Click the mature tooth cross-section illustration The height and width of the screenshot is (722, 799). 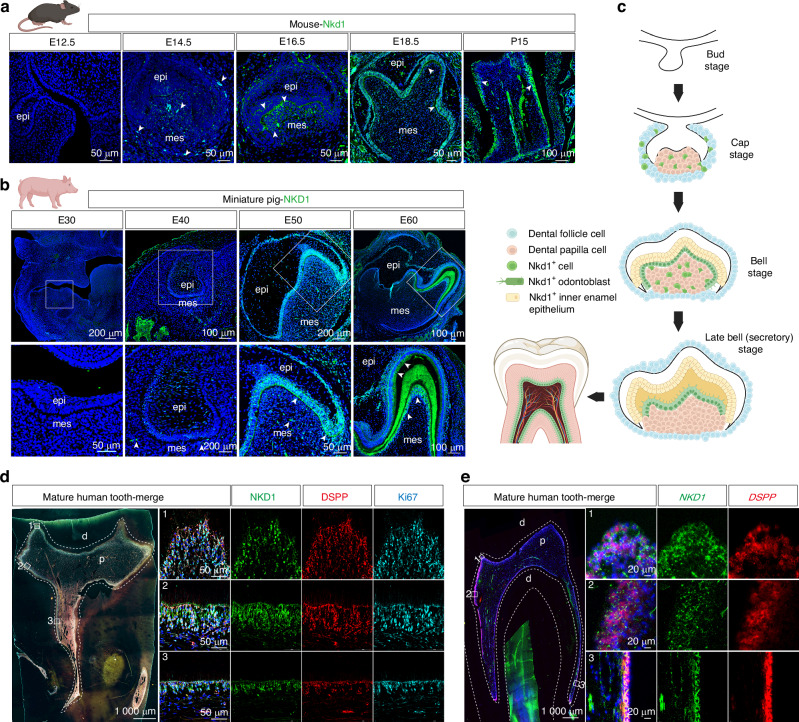click(x=541, y=389)
